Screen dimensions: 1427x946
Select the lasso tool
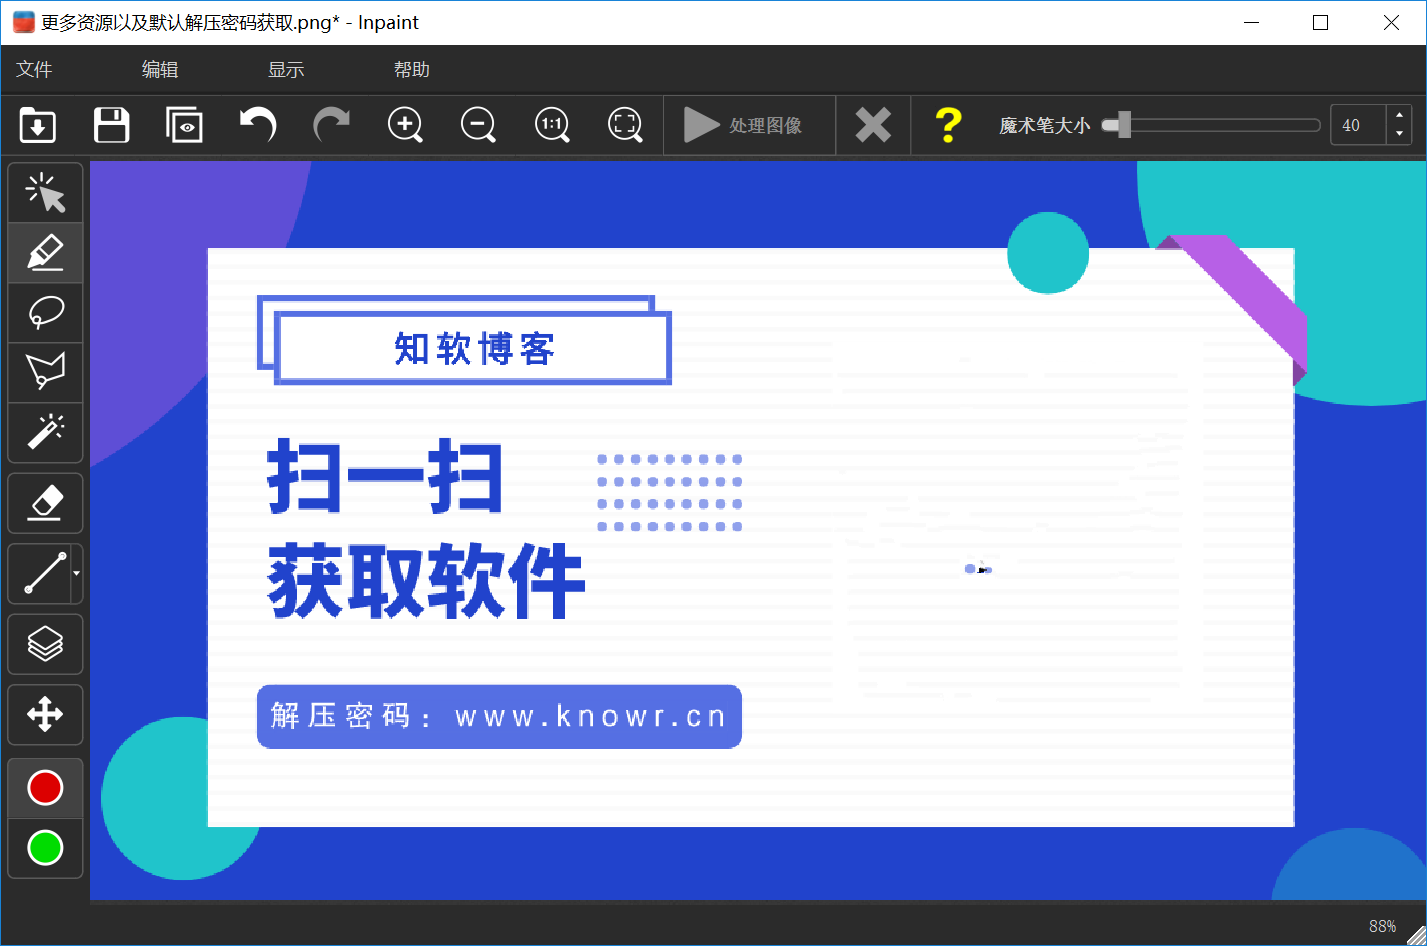46,313
